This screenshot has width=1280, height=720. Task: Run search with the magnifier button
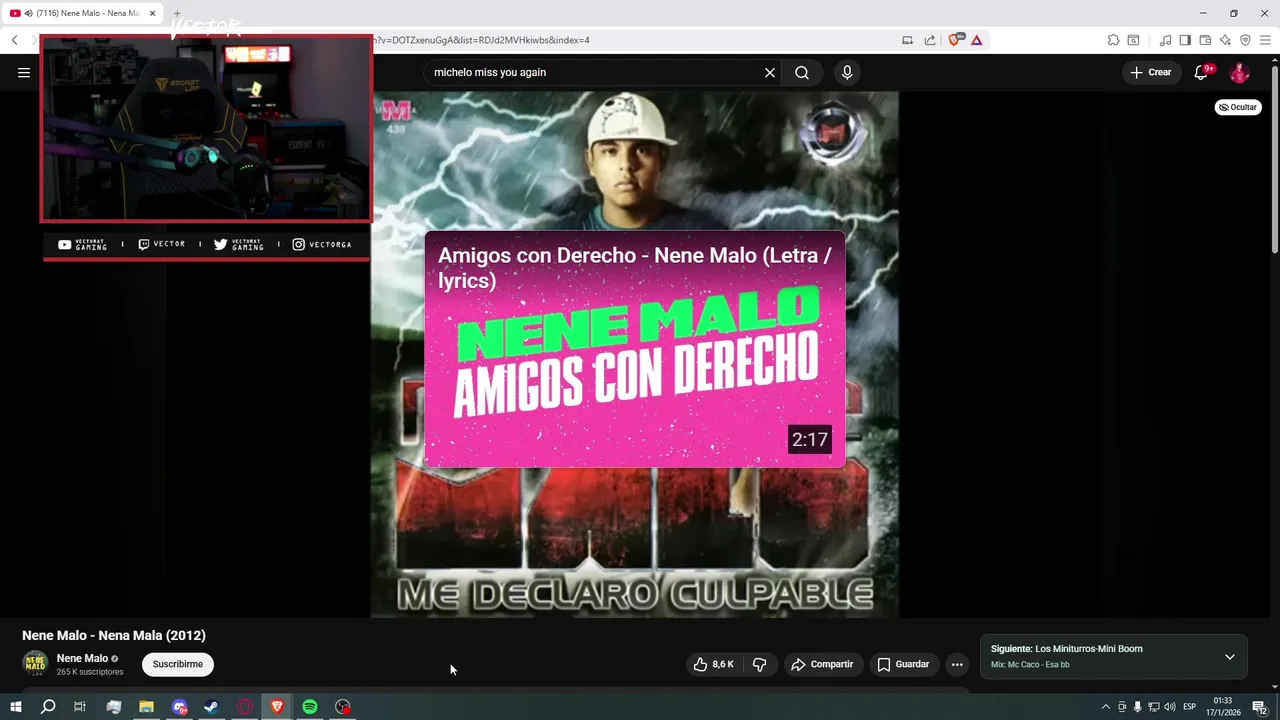(802, 72)
